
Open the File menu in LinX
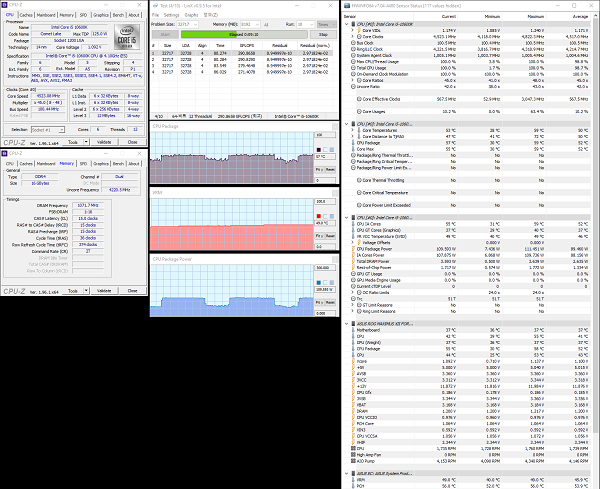[155, 15]
